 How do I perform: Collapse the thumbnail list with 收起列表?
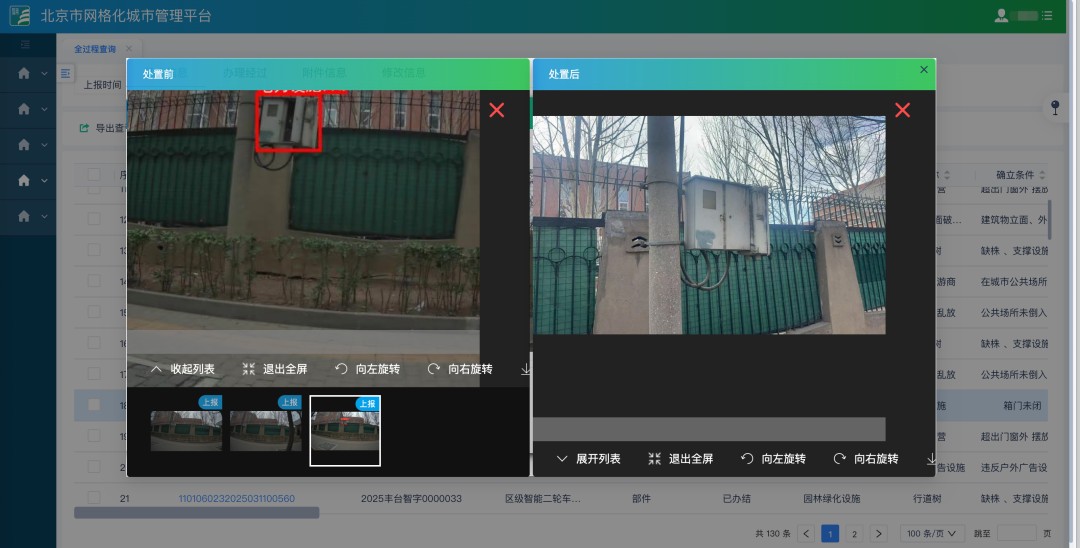[x=182, y=369]
